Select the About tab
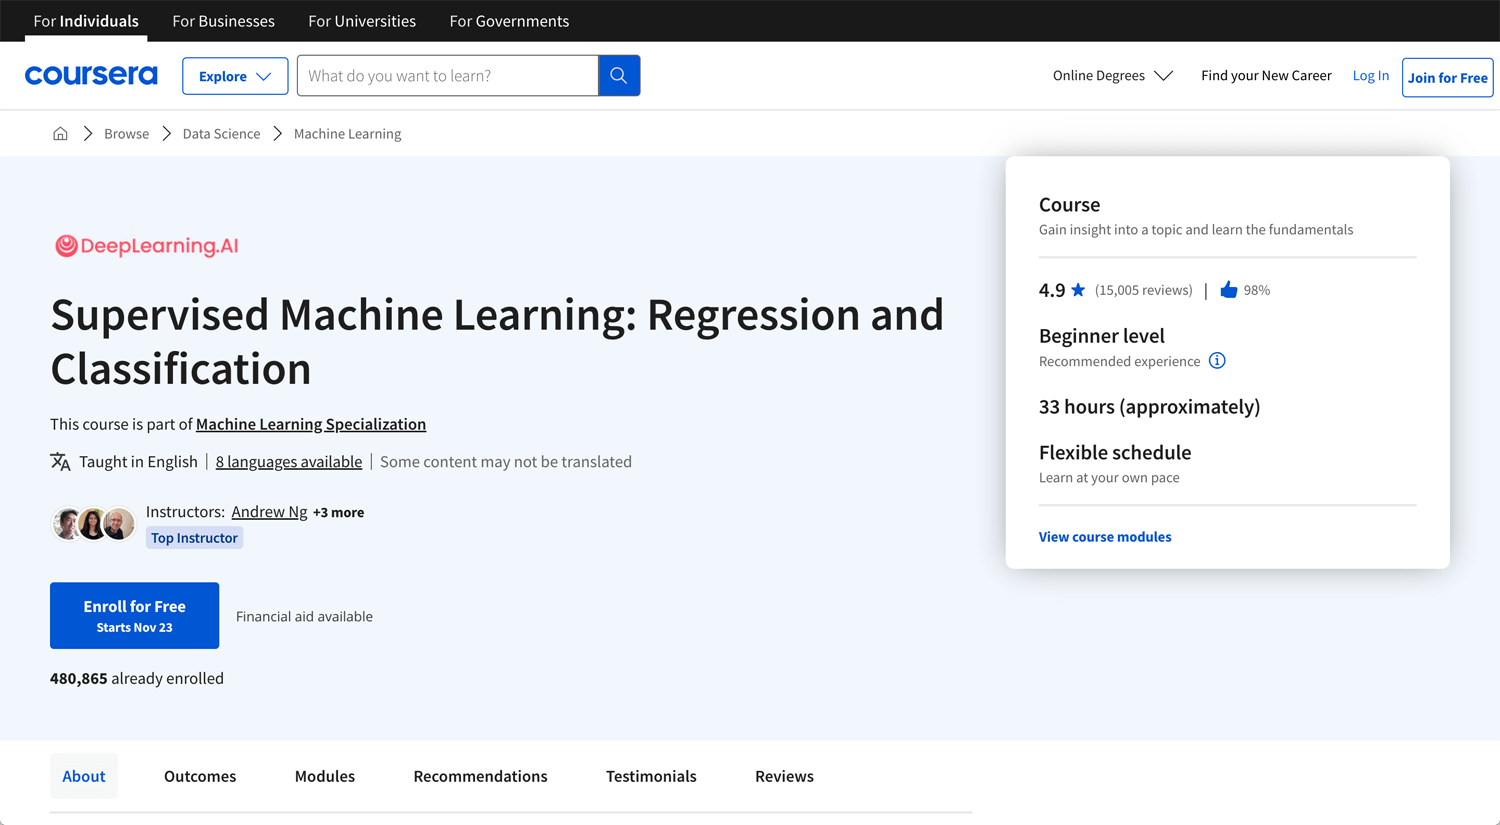The width and height of the screenshot is (1500, 825). pyautogui.click(x=84, y=776)
